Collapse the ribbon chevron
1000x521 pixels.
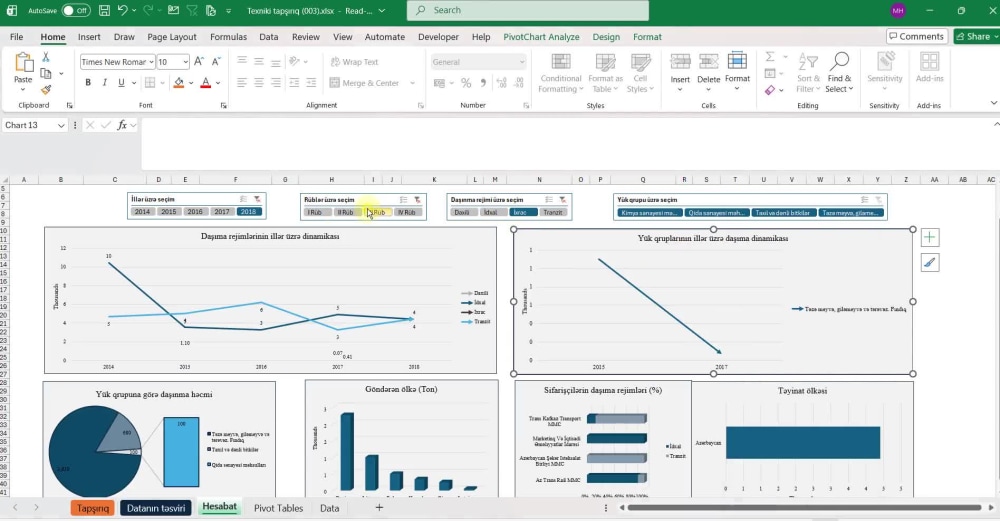[x=994, y=103]
